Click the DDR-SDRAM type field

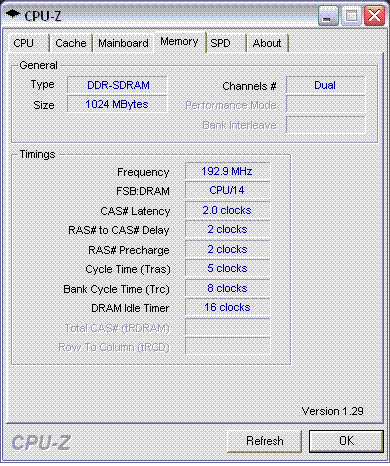coord(117,85)
